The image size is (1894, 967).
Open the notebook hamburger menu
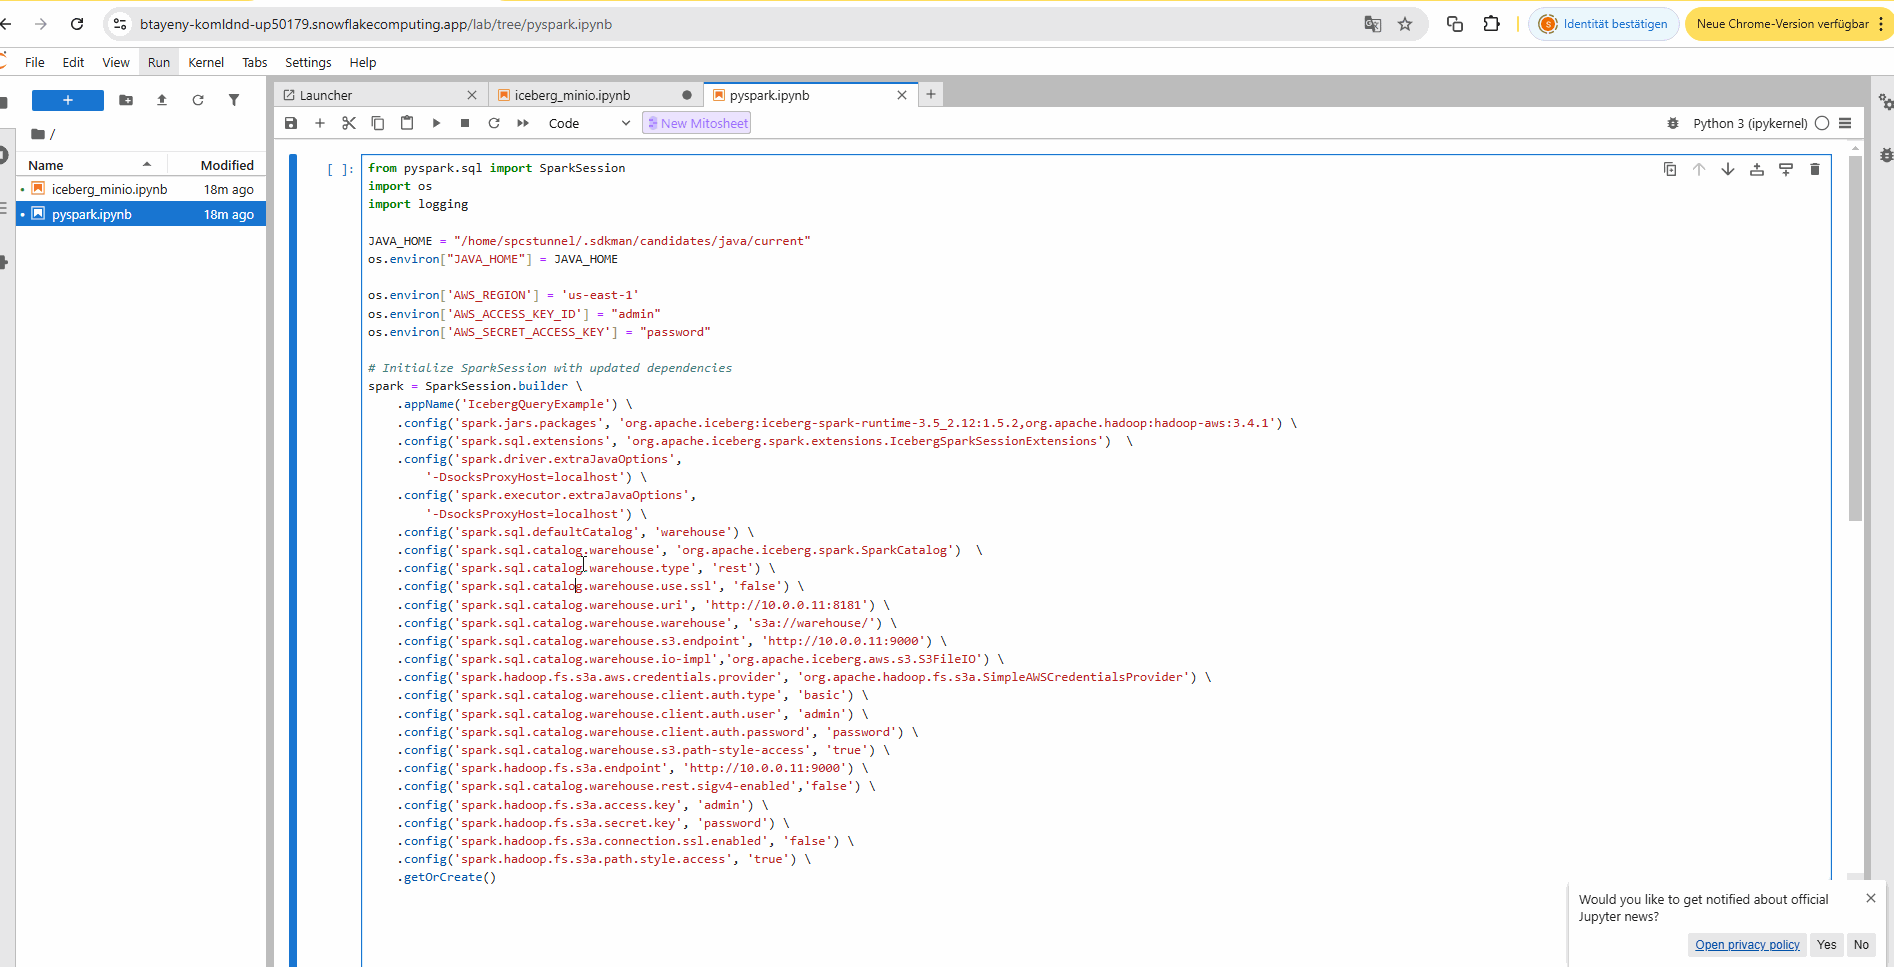1845,123
